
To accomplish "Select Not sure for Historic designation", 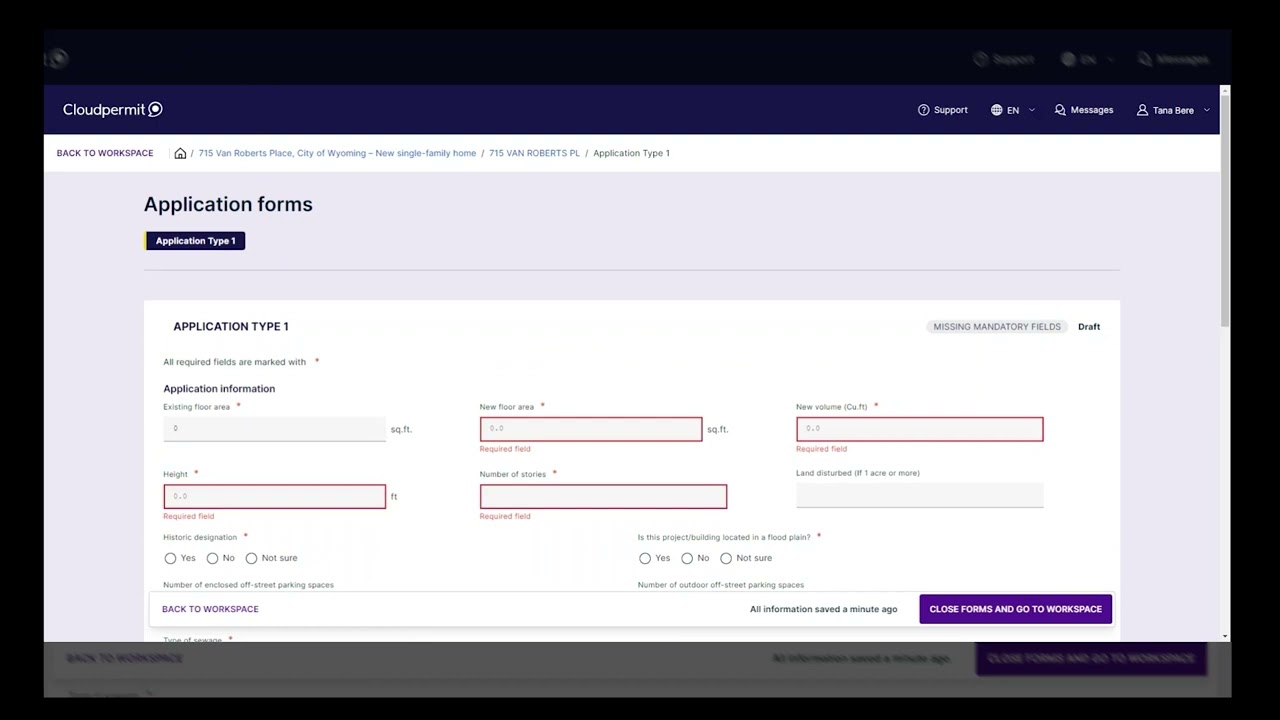I will pyautogui.click(x=251, y=558).
